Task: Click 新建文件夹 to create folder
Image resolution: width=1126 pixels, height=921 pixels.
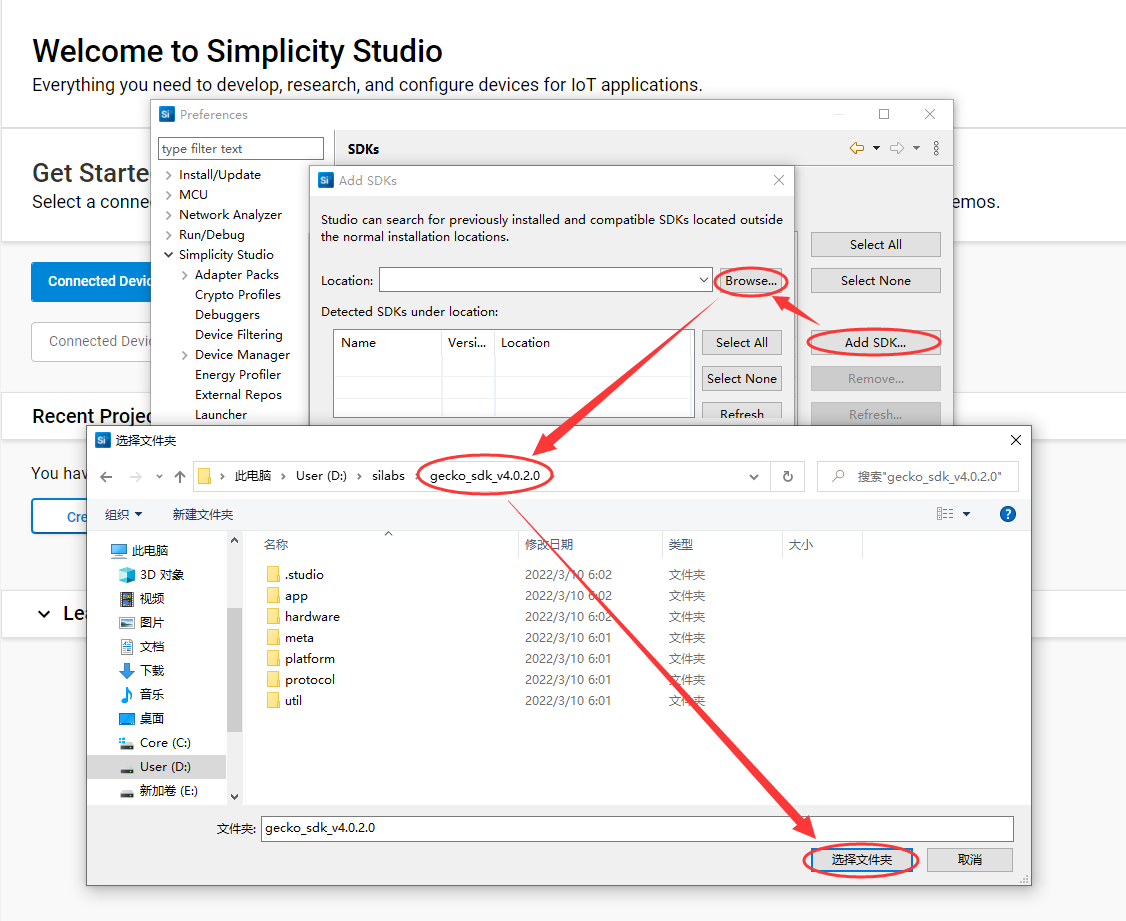Action: pos(203,514)
